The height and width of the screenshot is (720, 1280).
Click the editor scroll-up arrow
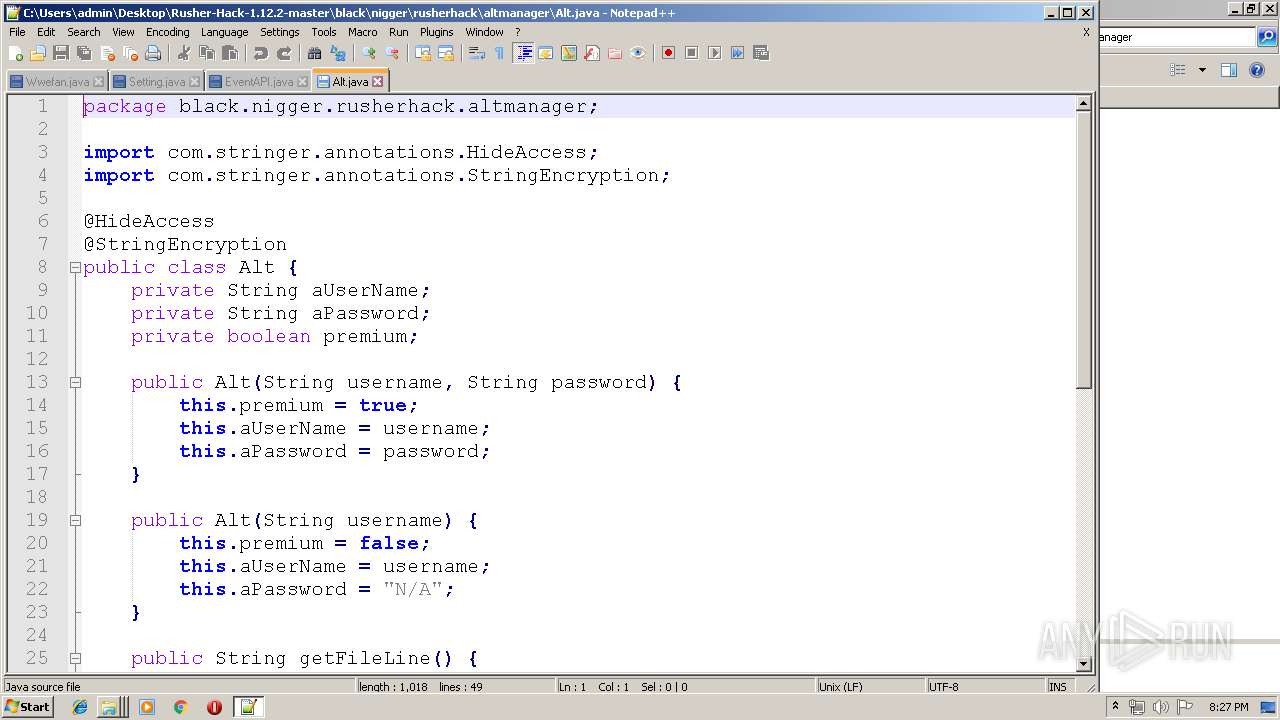click(1083, 104)
